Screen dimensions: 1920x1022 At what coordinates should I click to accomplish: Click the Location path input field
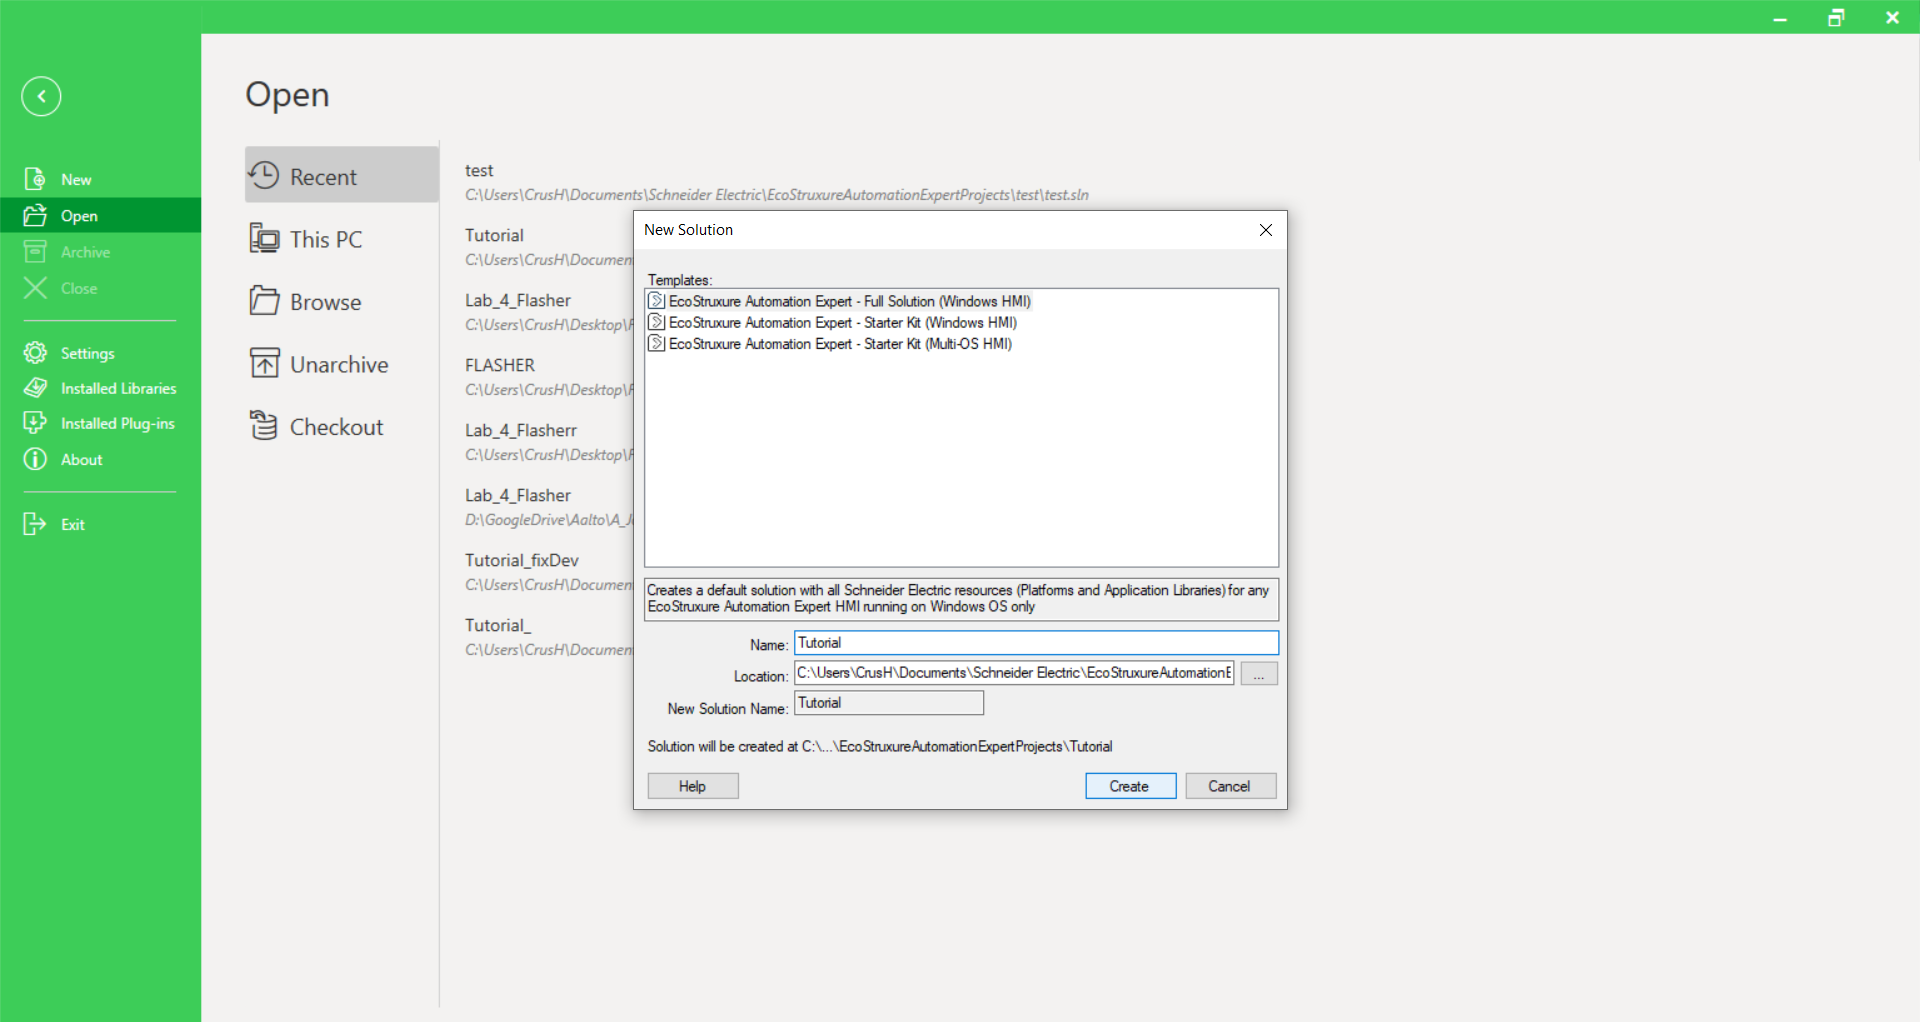coord(1014,673)
